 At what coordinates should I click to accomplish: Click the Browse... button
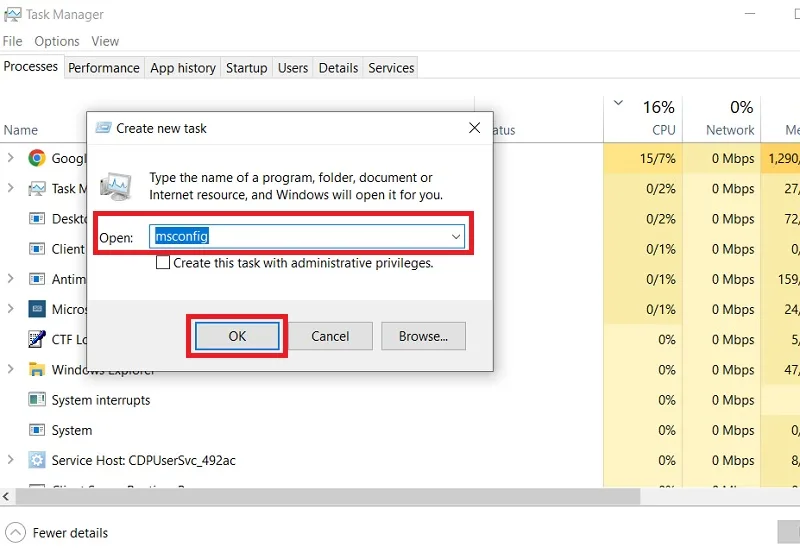pyautogui.click(x=423, y=336)
